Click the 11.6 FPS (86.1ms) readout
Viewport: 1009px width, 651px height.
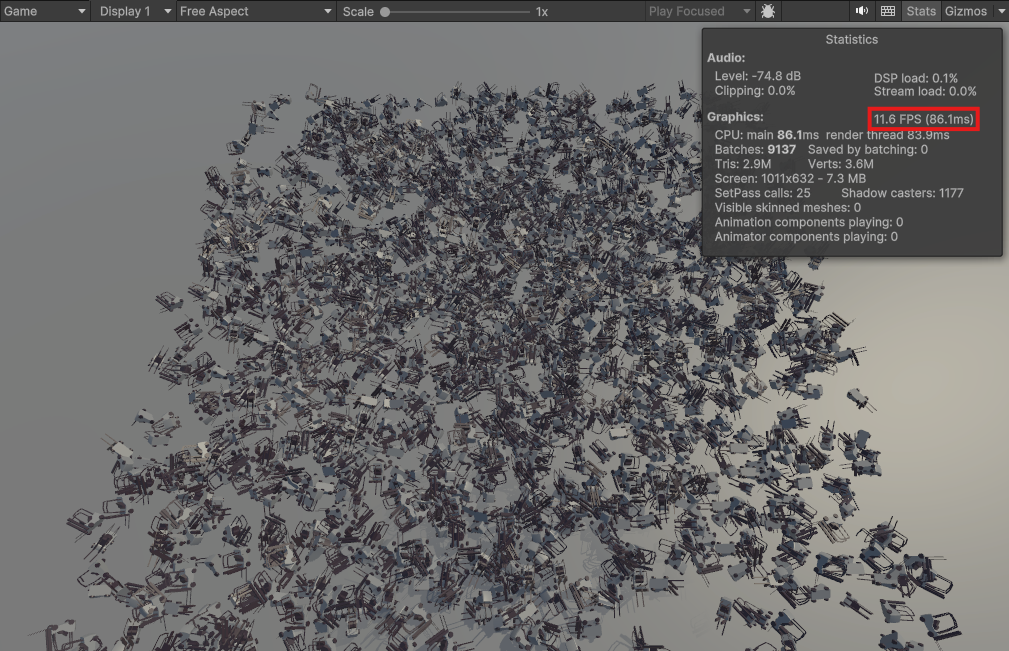pos(923,119)
